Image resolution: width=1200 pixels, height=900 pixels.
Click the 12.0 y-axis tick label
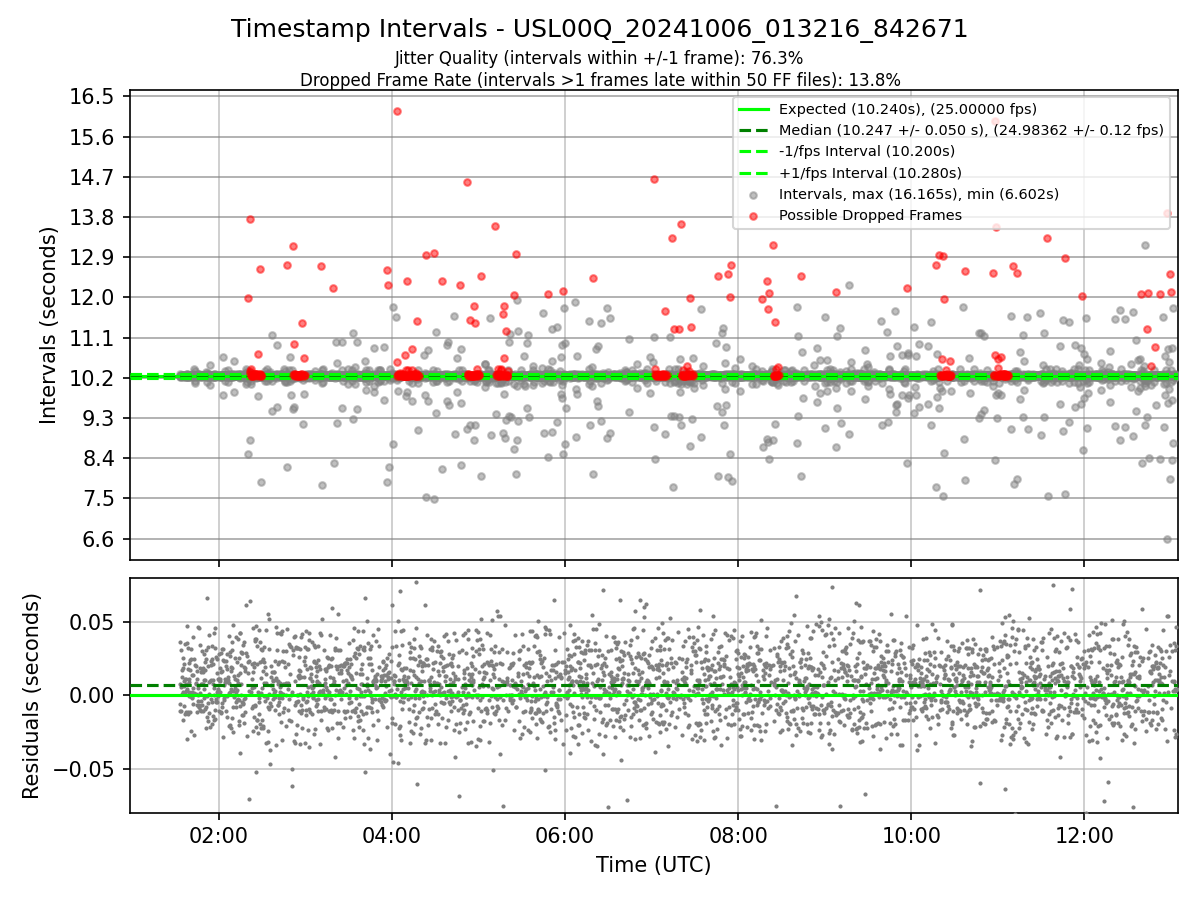pos(93,297)
